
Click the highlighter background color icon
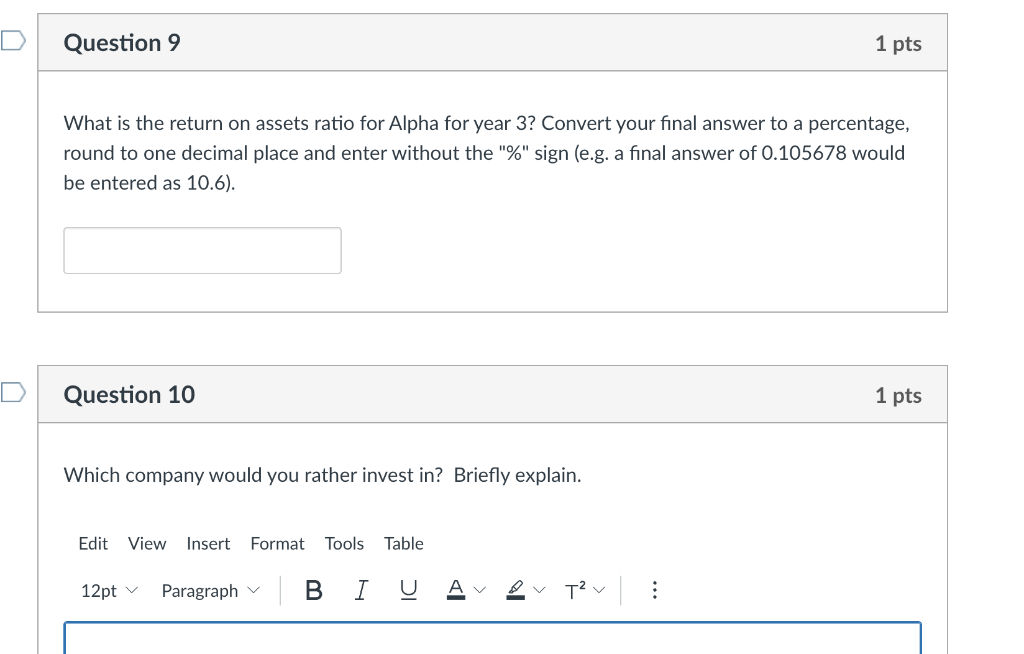tap(515, 591)
